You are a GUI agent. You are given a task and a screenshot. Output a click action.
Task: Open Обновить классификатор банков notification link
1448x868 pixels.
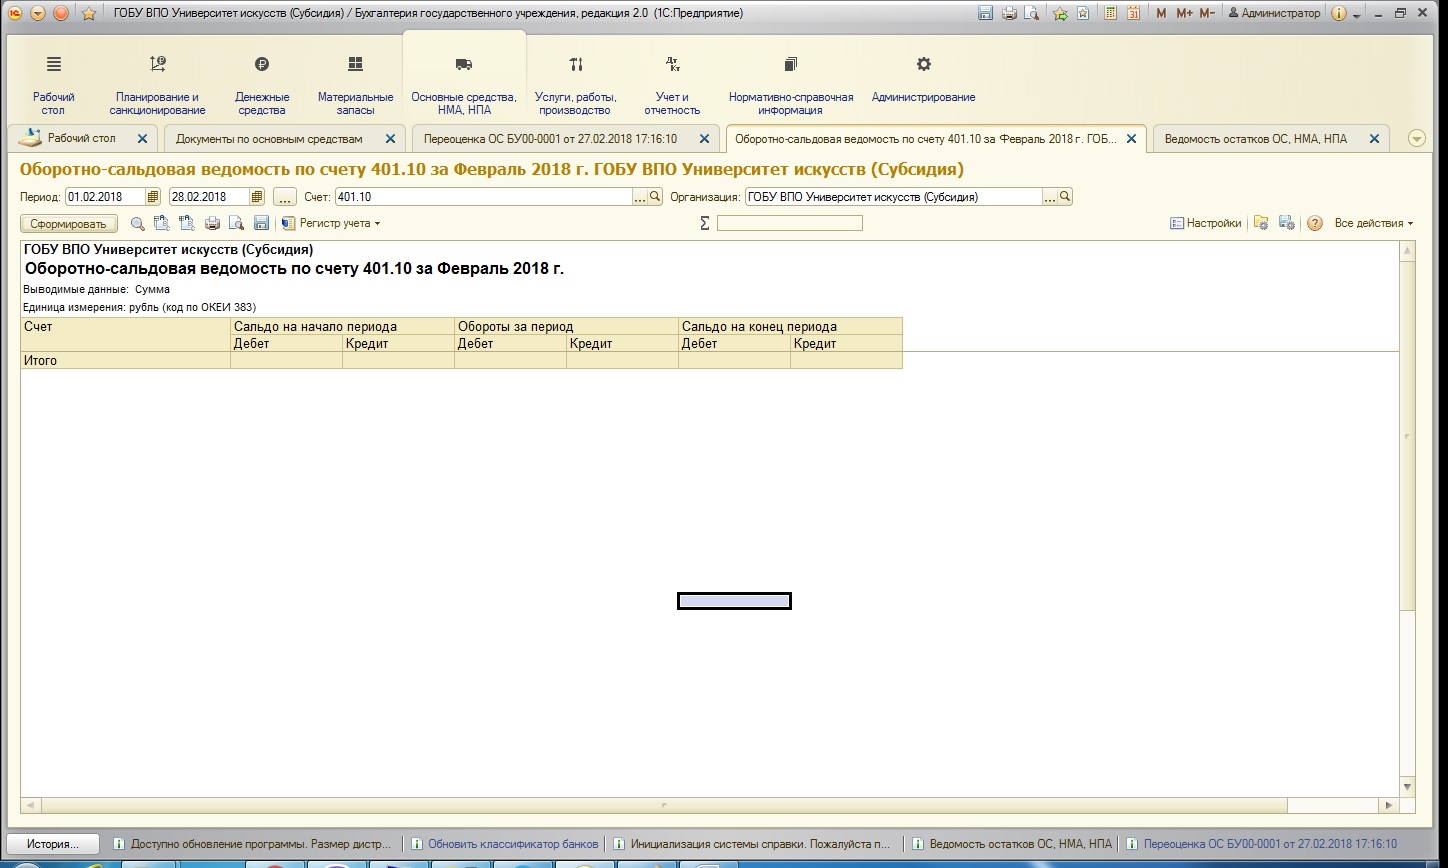pos(513,844)
